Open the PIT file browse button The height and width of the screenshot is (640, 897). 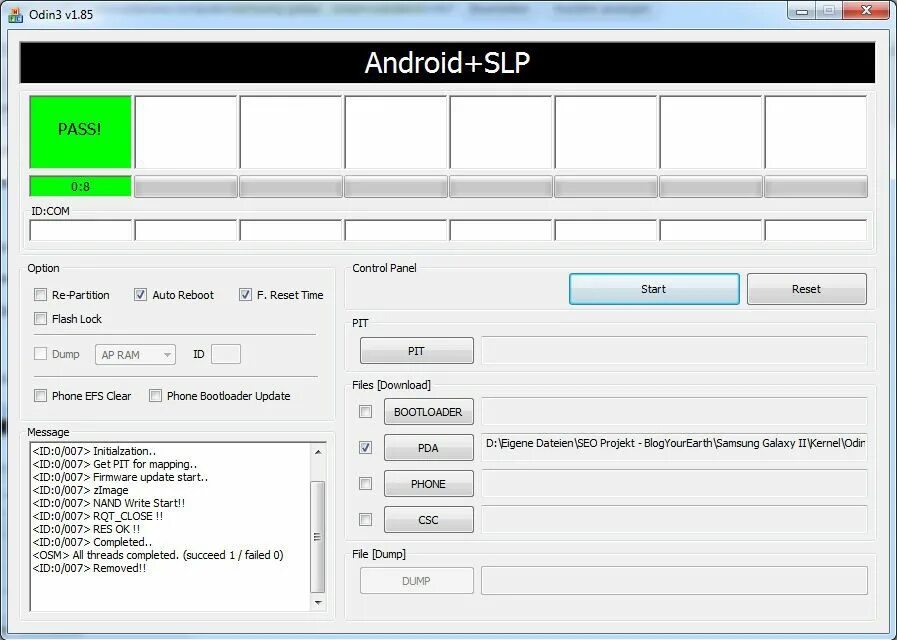click(x=416, y=351)
